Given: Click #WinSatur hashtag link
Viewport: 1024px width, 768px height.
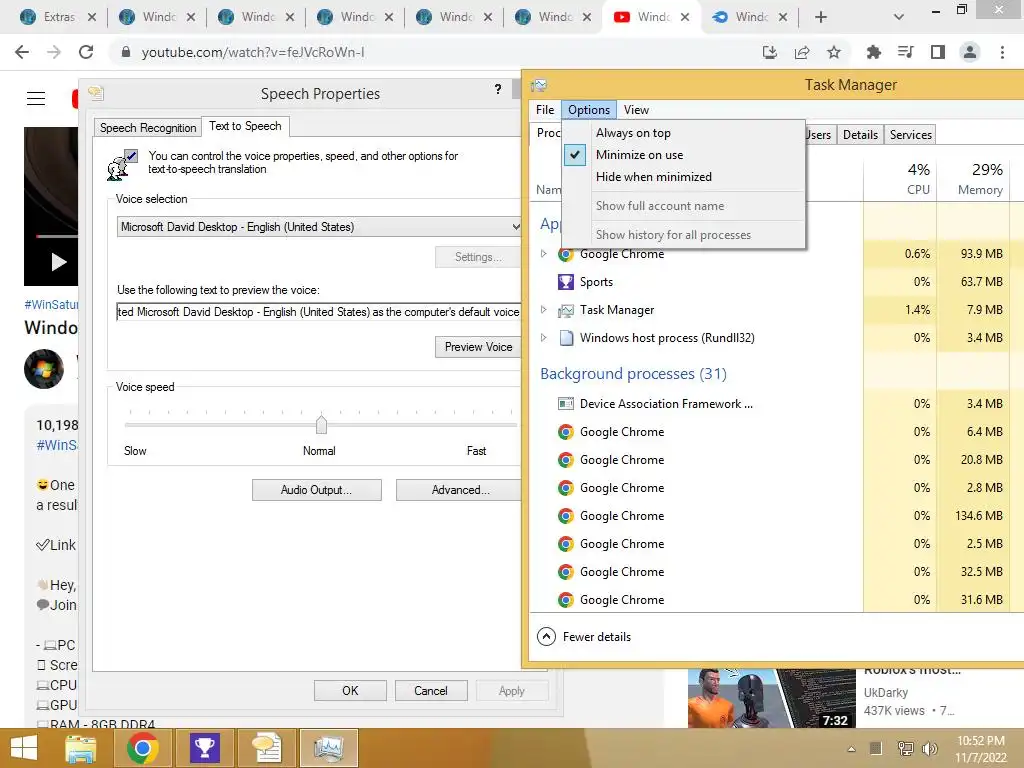Looking at the screenshot, I should coord(51,304).
